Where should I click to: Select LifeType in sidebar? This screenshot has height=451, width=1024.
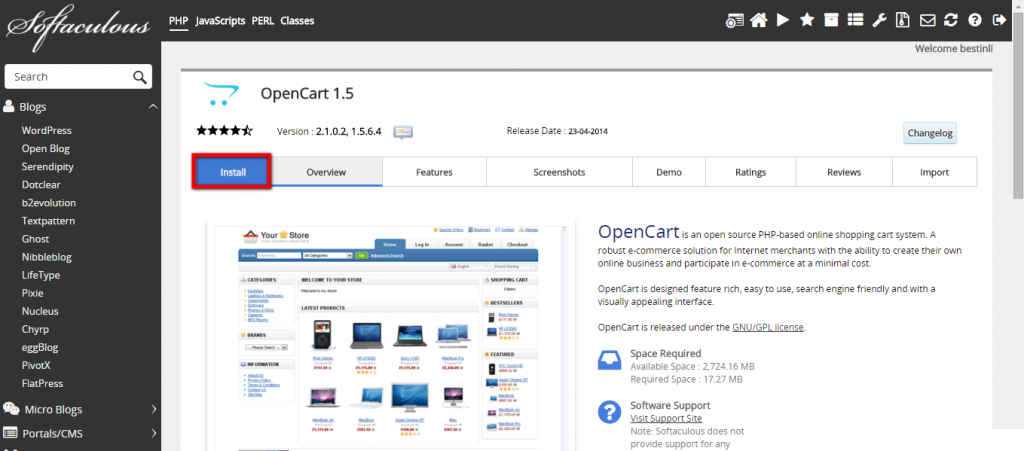tap(40, 275)
